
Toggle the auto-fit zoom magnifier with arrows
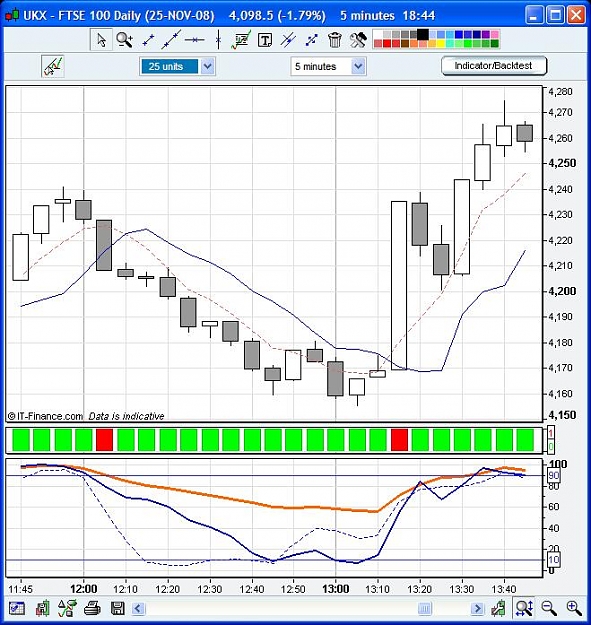point(524,608)
